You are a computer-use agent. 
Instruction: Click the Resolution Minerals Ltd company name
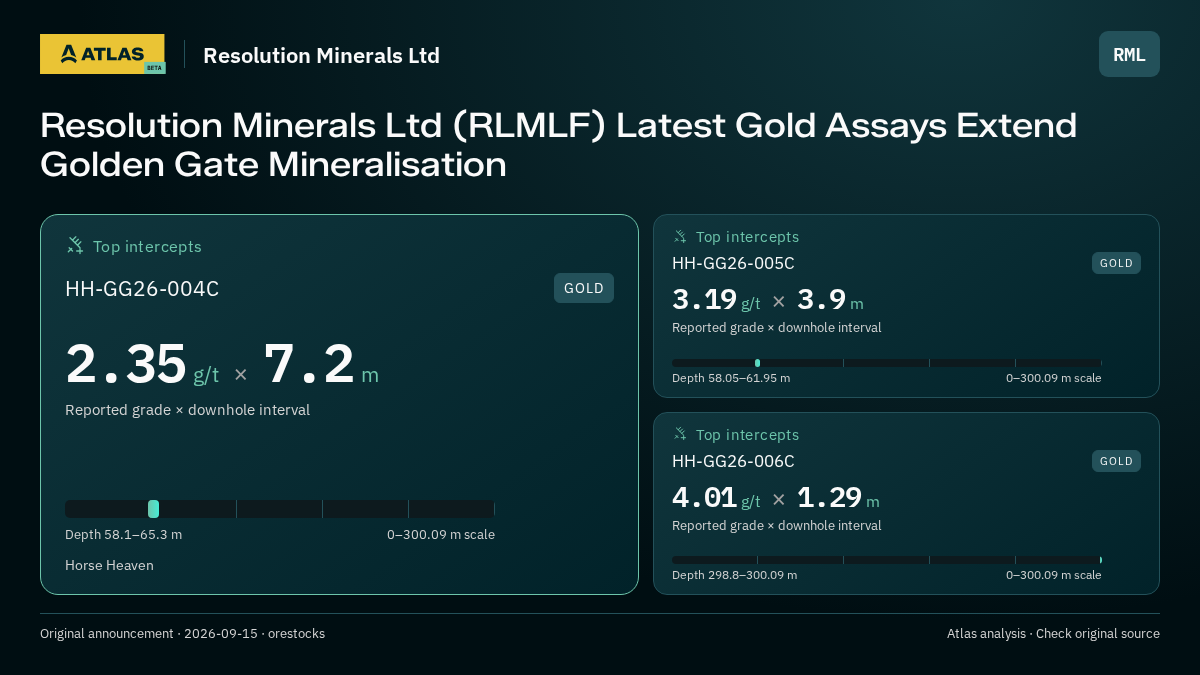321,55
